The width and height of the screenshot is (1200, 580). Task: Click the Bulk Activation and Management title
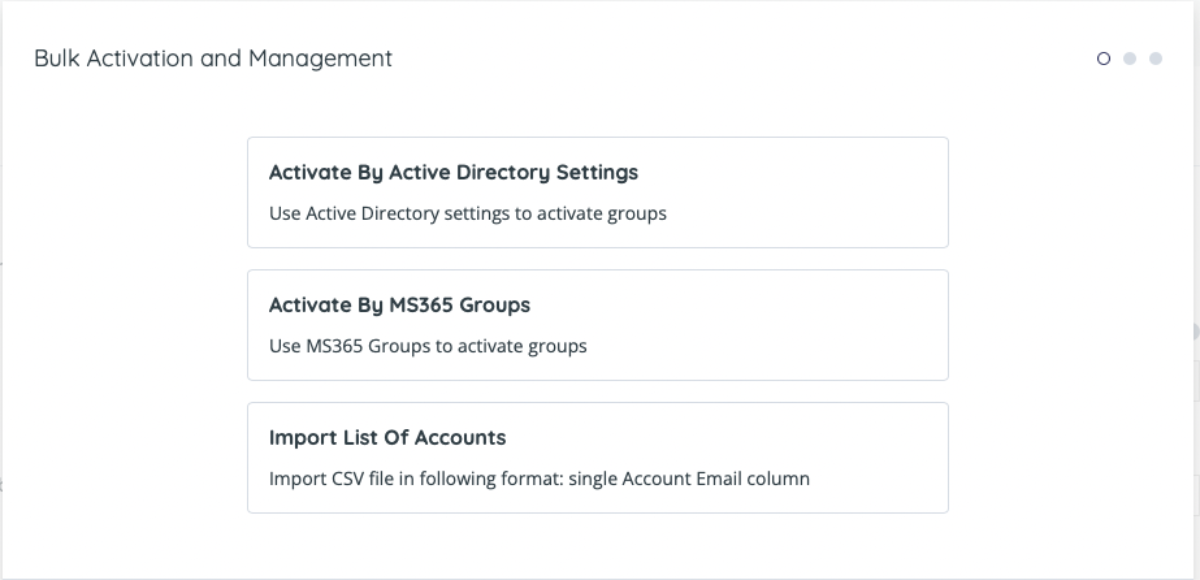(213, 59)
